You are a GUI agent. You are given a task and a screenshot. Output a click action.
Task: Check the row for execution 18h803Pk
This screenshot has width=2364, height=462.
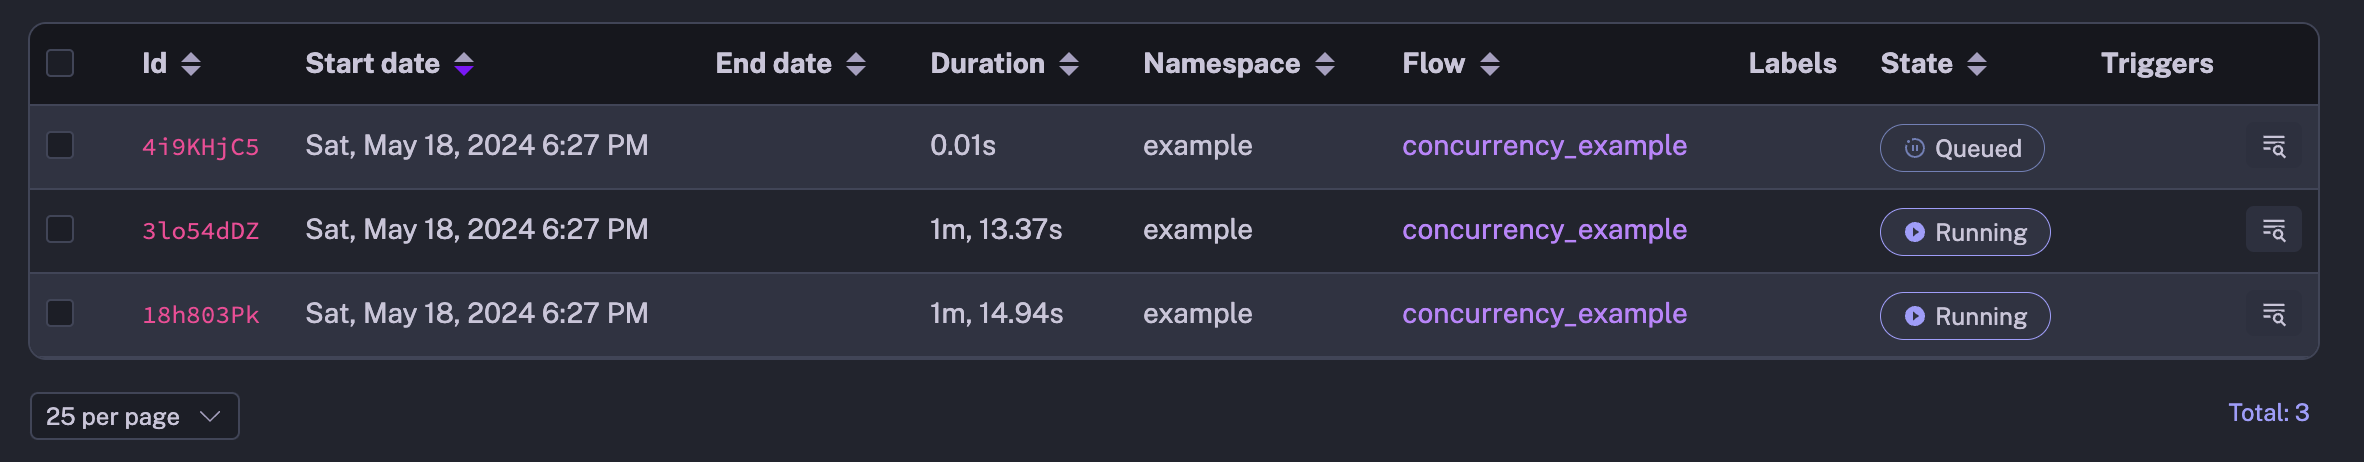pos(60,313)
